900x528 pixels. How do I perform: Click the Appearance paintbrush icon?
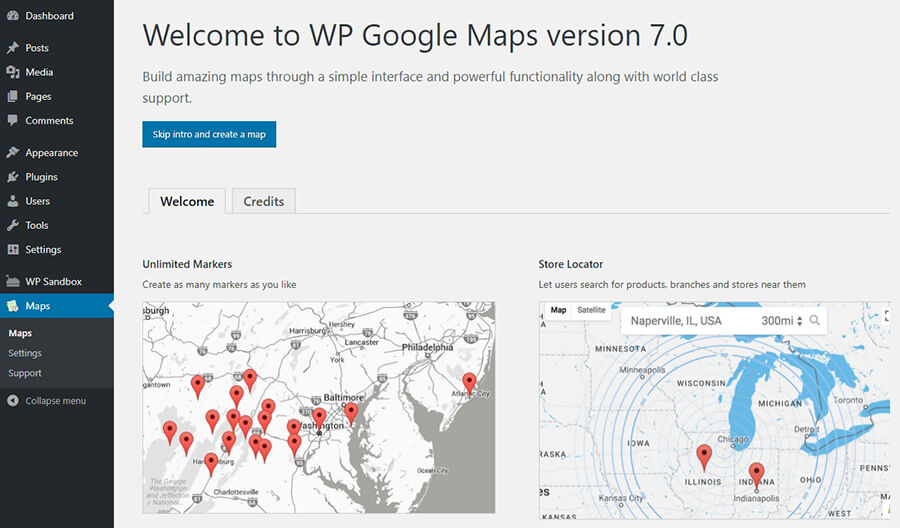pyautogui.click(x=13, y=153)
